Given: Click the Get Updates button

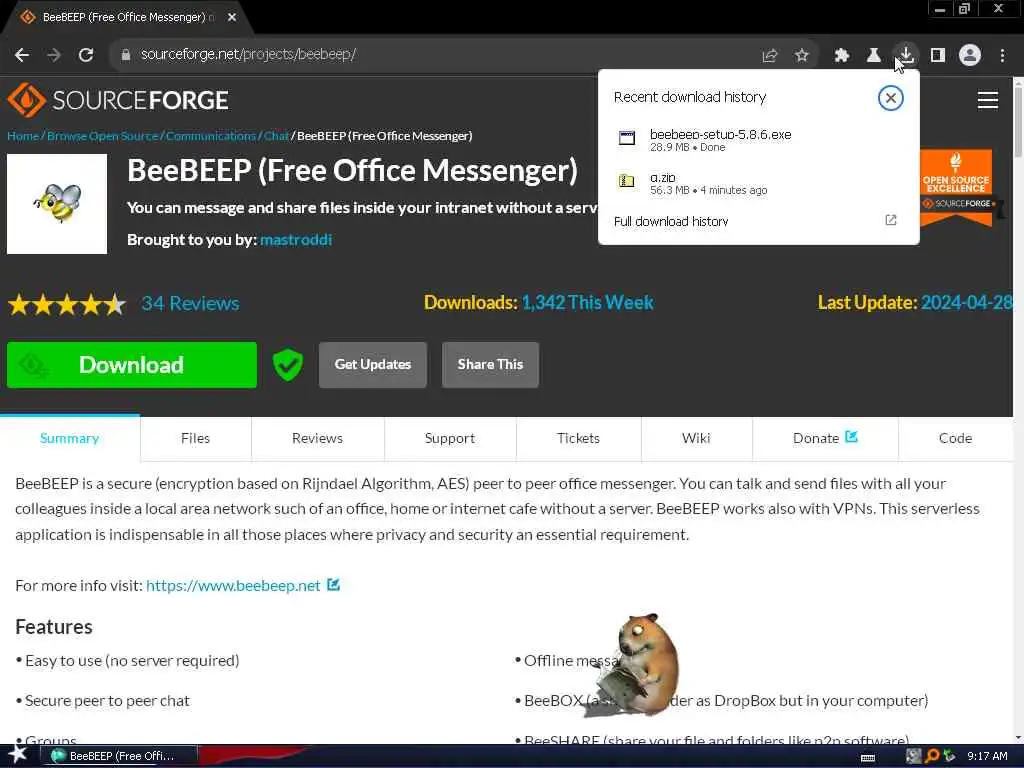Looking at the screenshot, I should (x=373, y=364).
